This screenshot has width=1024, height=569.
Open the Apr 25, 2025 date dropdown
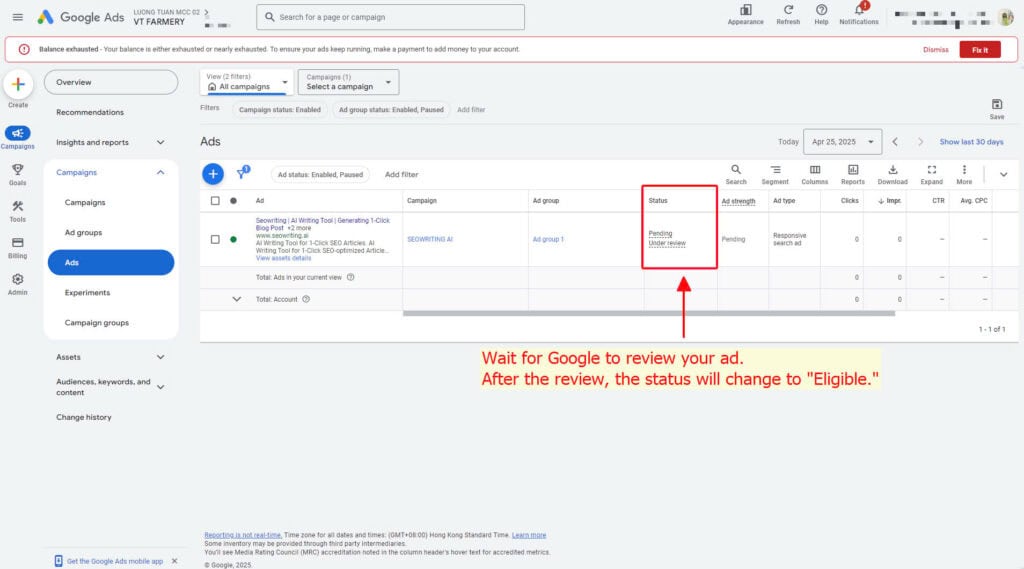(842, 142)
